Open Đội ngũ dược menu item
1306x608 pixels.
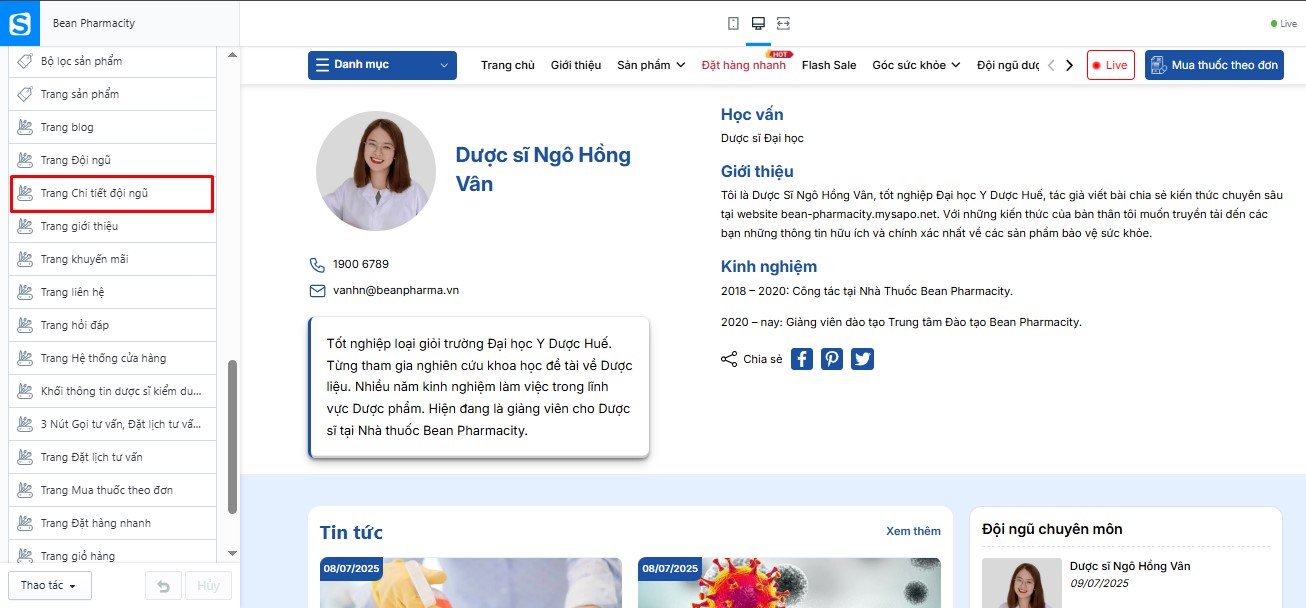(x=1008, y=65)
